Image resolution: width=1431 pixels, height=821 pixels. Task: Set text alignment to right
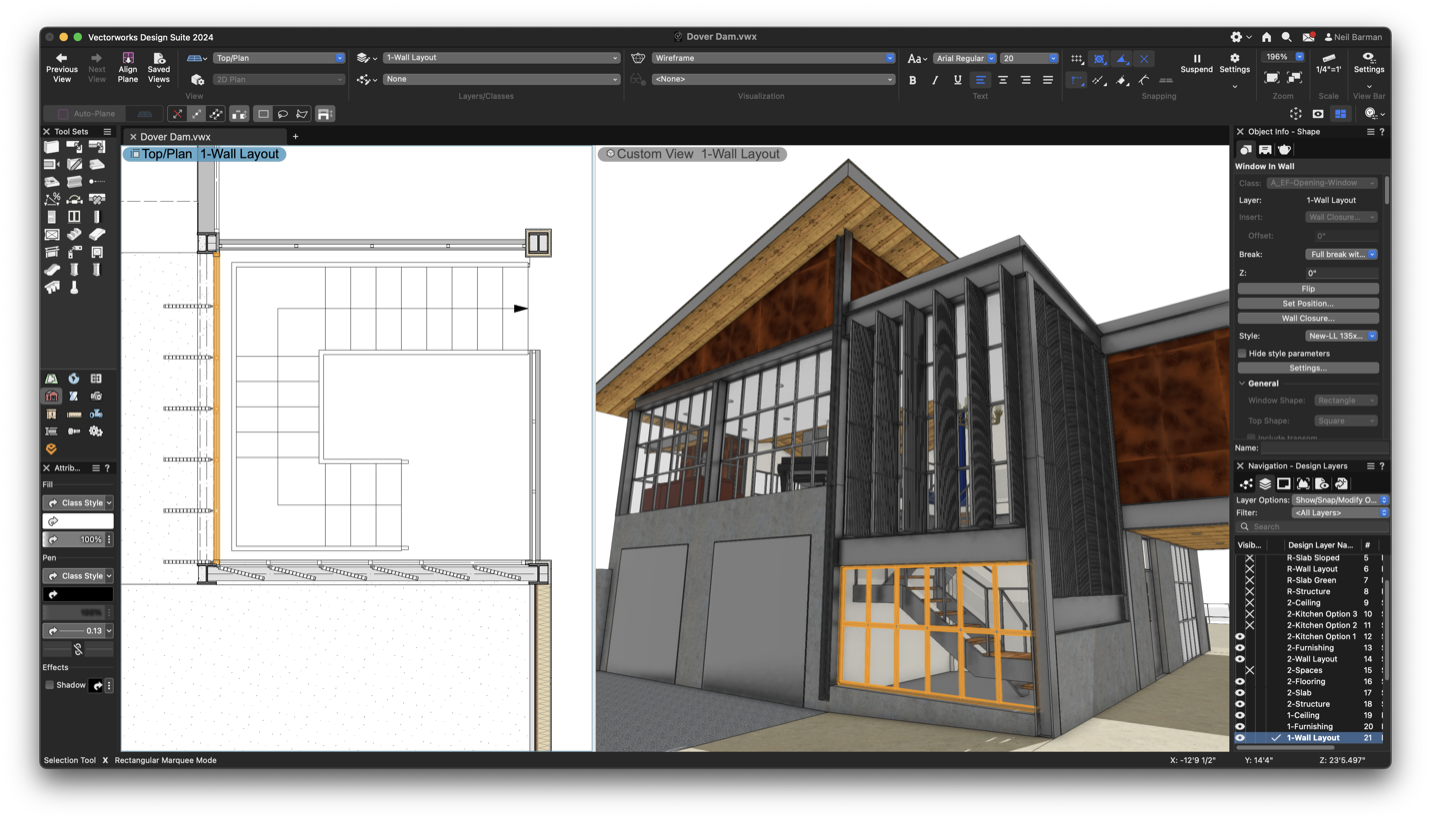1025,80
